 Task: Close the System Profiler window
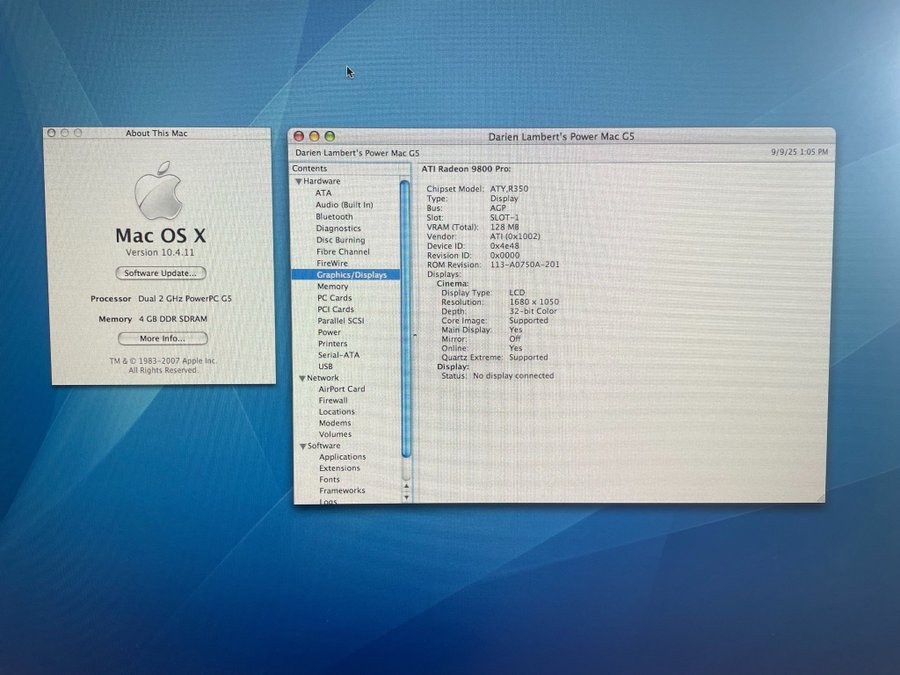point(298,137)
